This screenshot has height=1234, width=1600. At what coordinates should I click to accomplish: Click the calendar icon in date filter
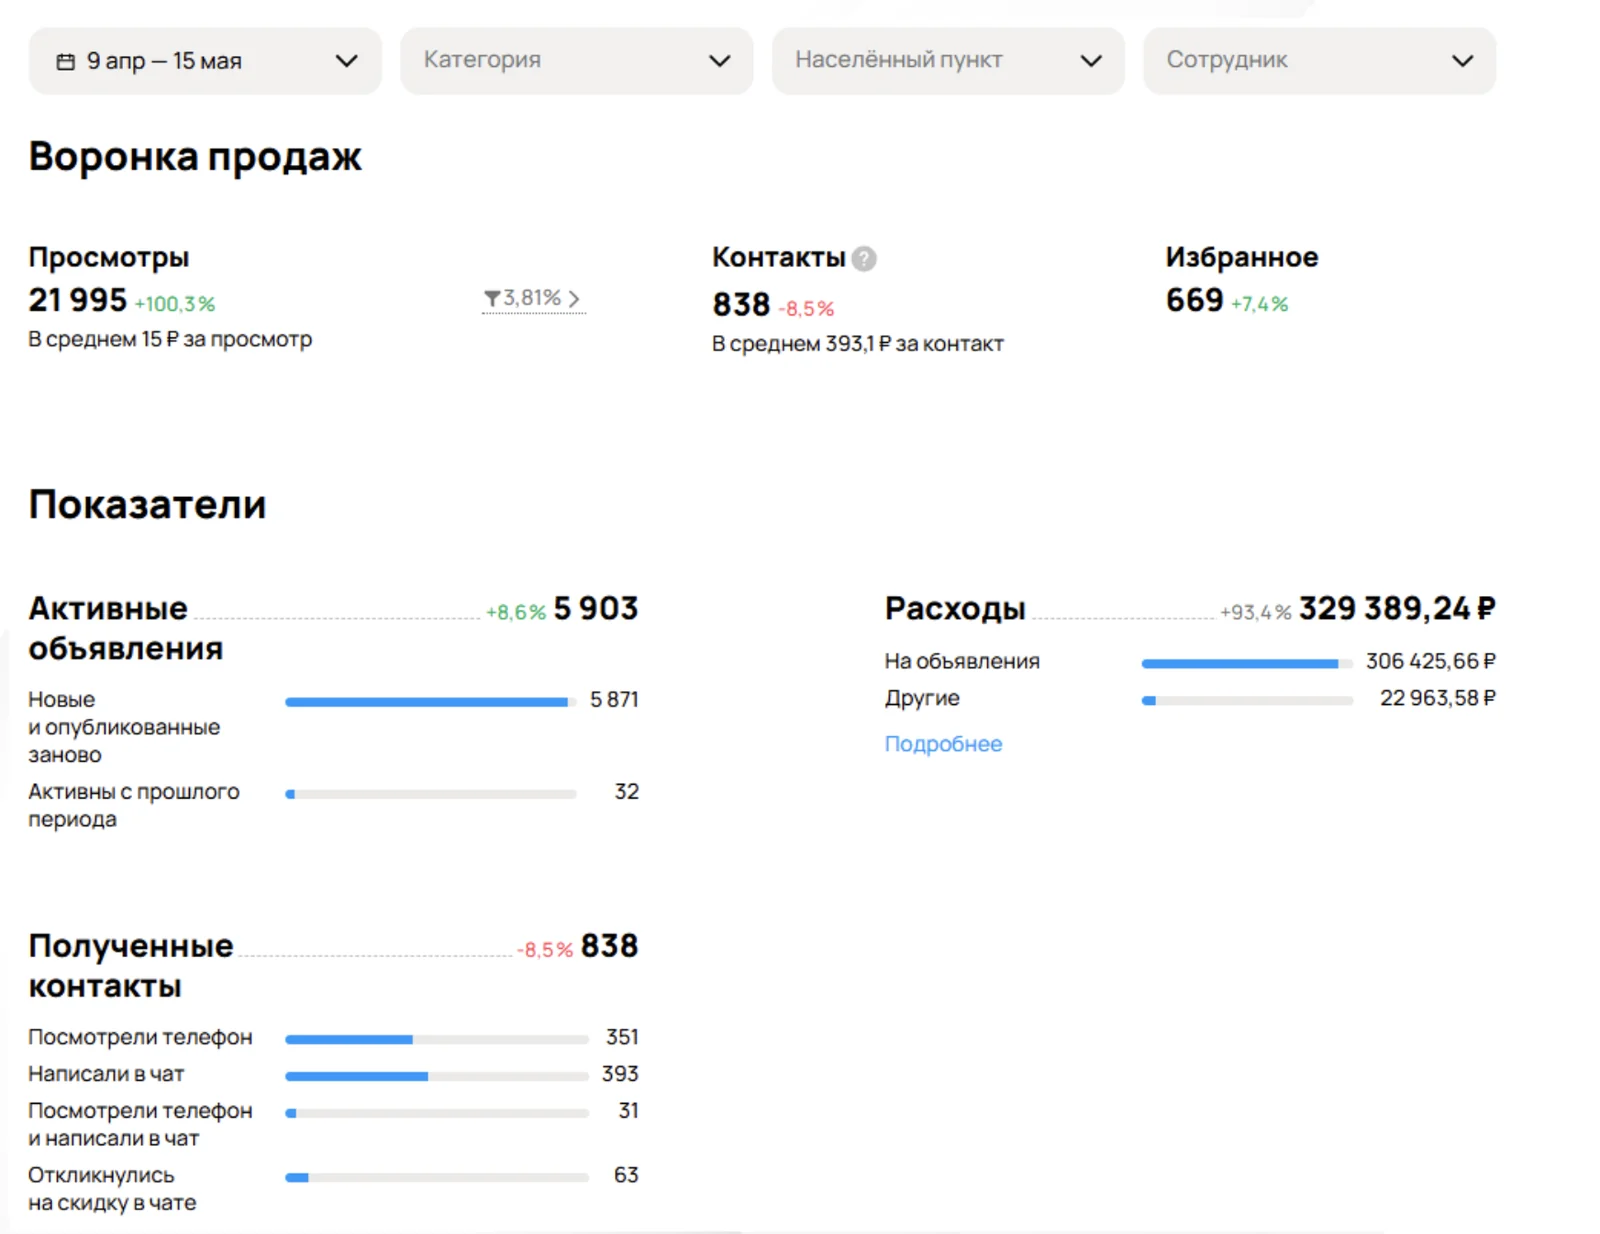point(66,62)
